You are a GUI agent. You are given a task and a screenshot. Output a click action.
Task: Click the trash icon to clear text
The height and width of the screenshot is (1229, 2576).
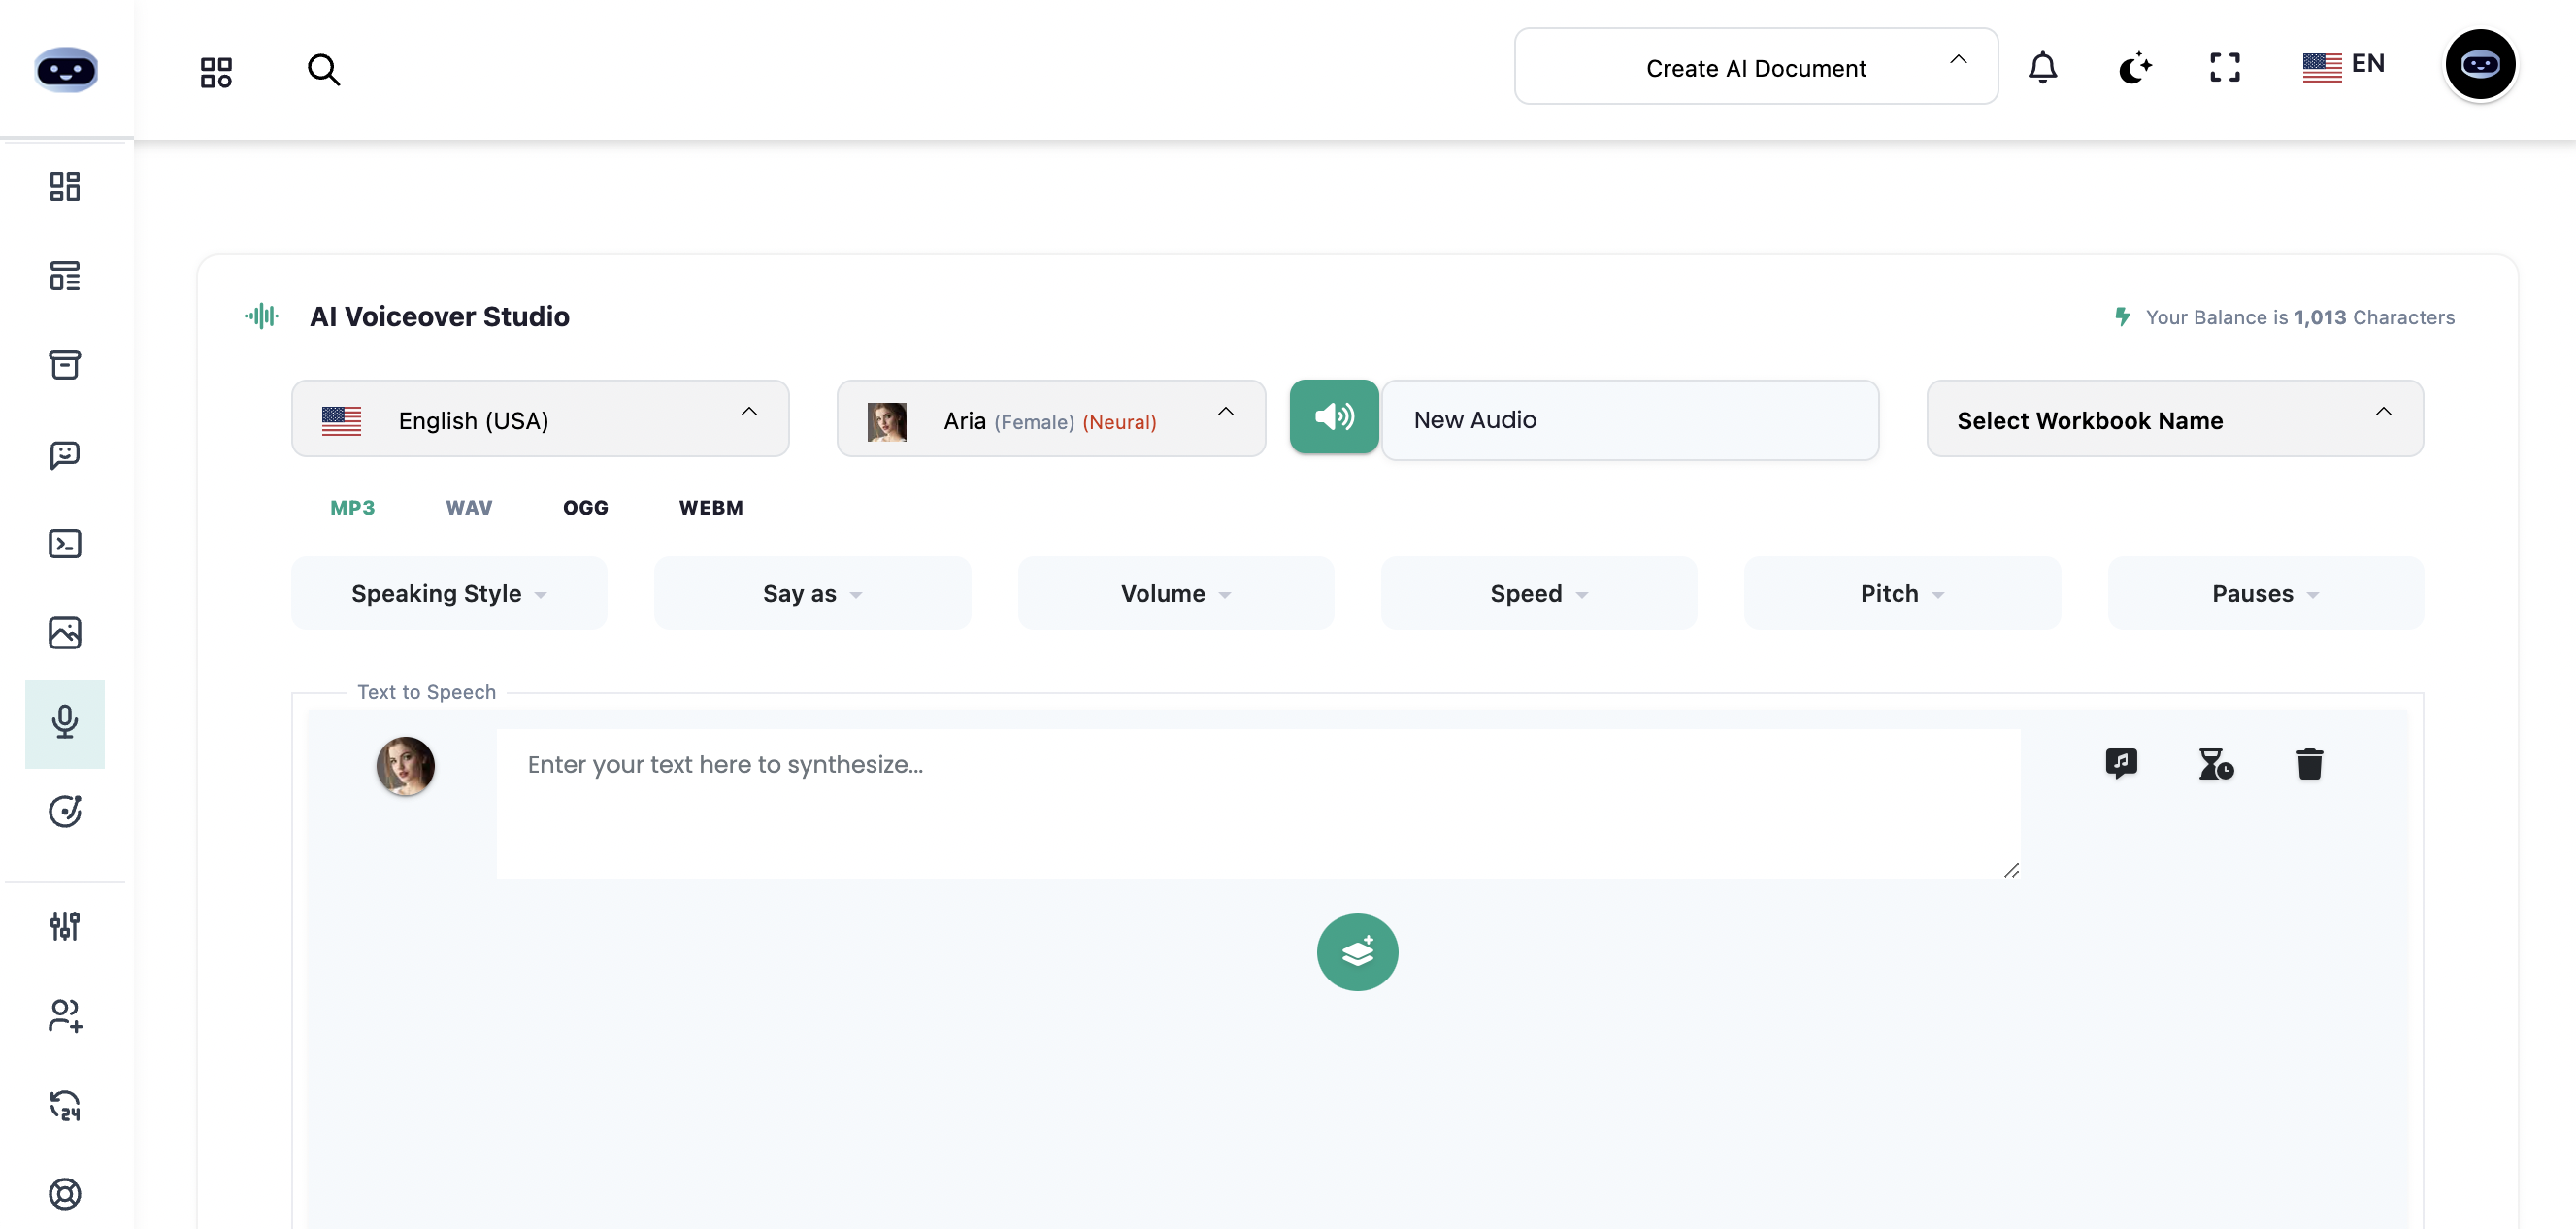2310,764
